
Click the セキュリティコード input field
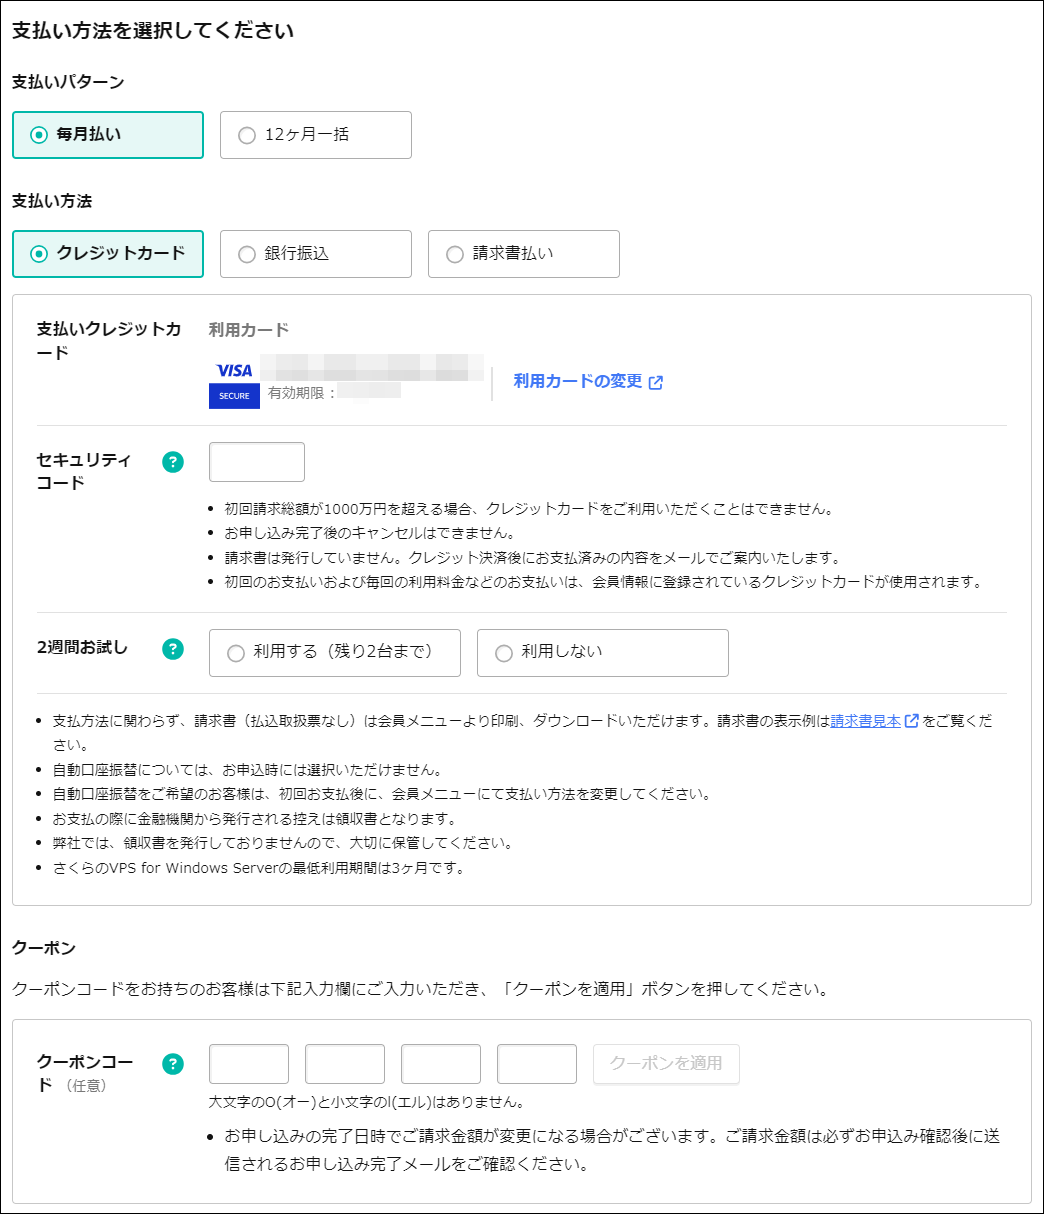[x=256, y=461]
